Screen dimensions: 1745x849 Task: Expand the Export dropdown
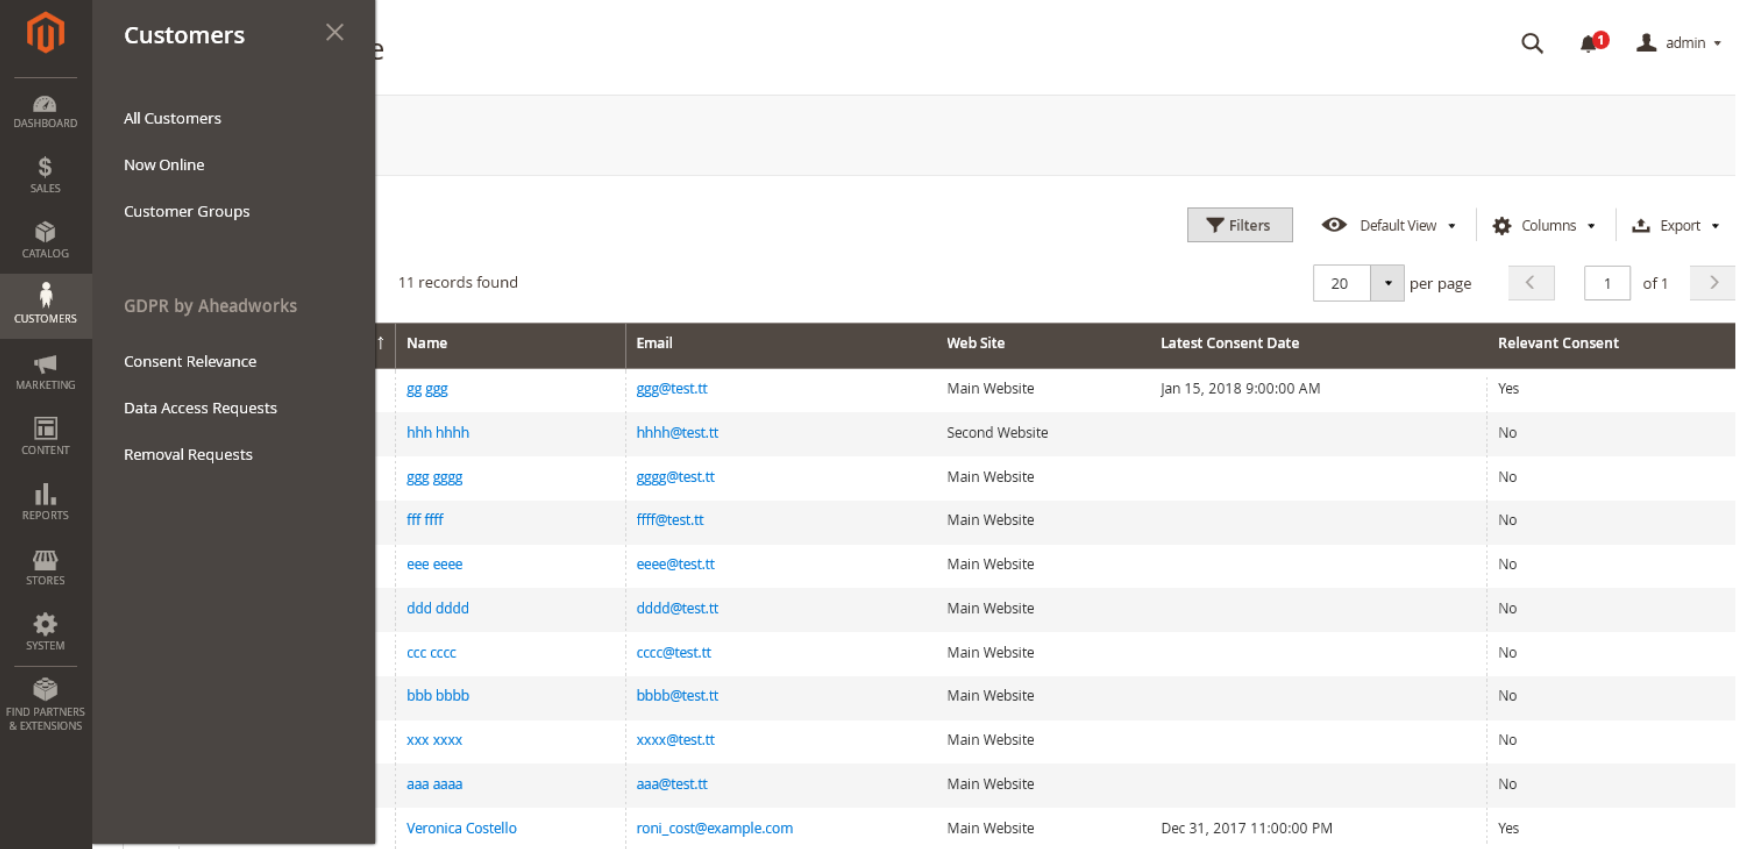pyautogui.click(x=1675, y=226)
